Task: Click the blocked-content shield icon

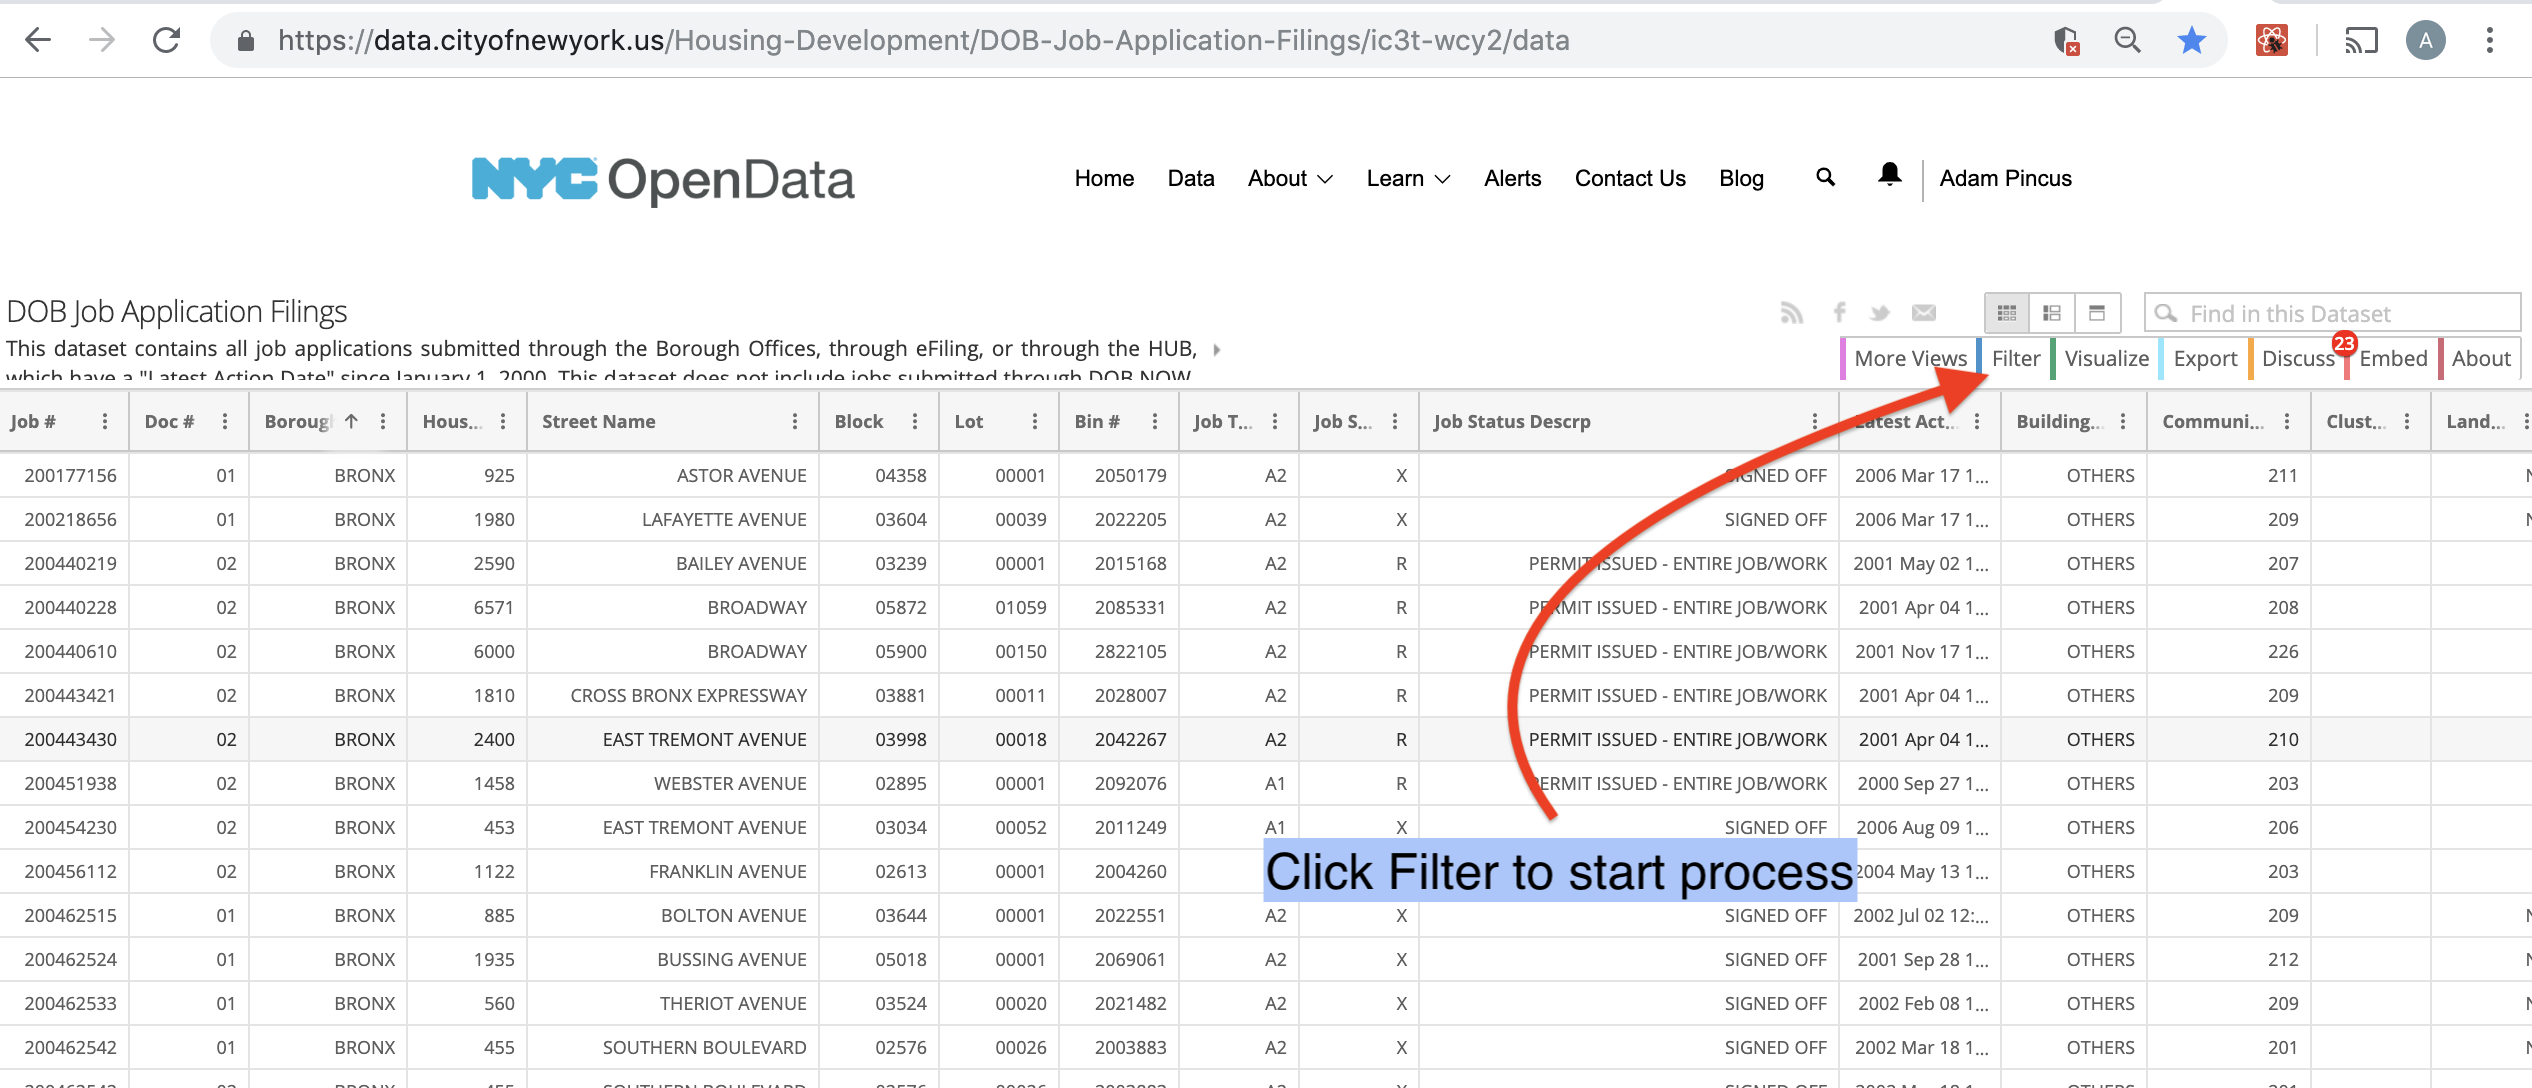Action: pyautogui.click(x=2066, y=40)
